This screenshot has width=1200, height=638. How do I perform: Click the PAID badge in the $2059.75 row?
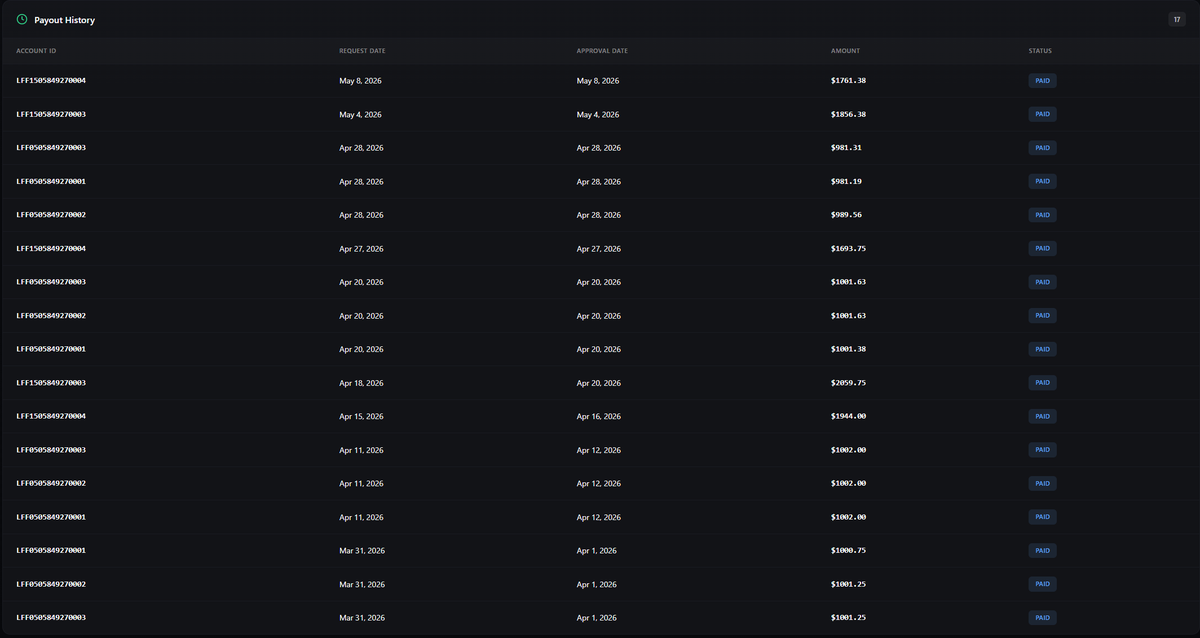point(1042,383)
